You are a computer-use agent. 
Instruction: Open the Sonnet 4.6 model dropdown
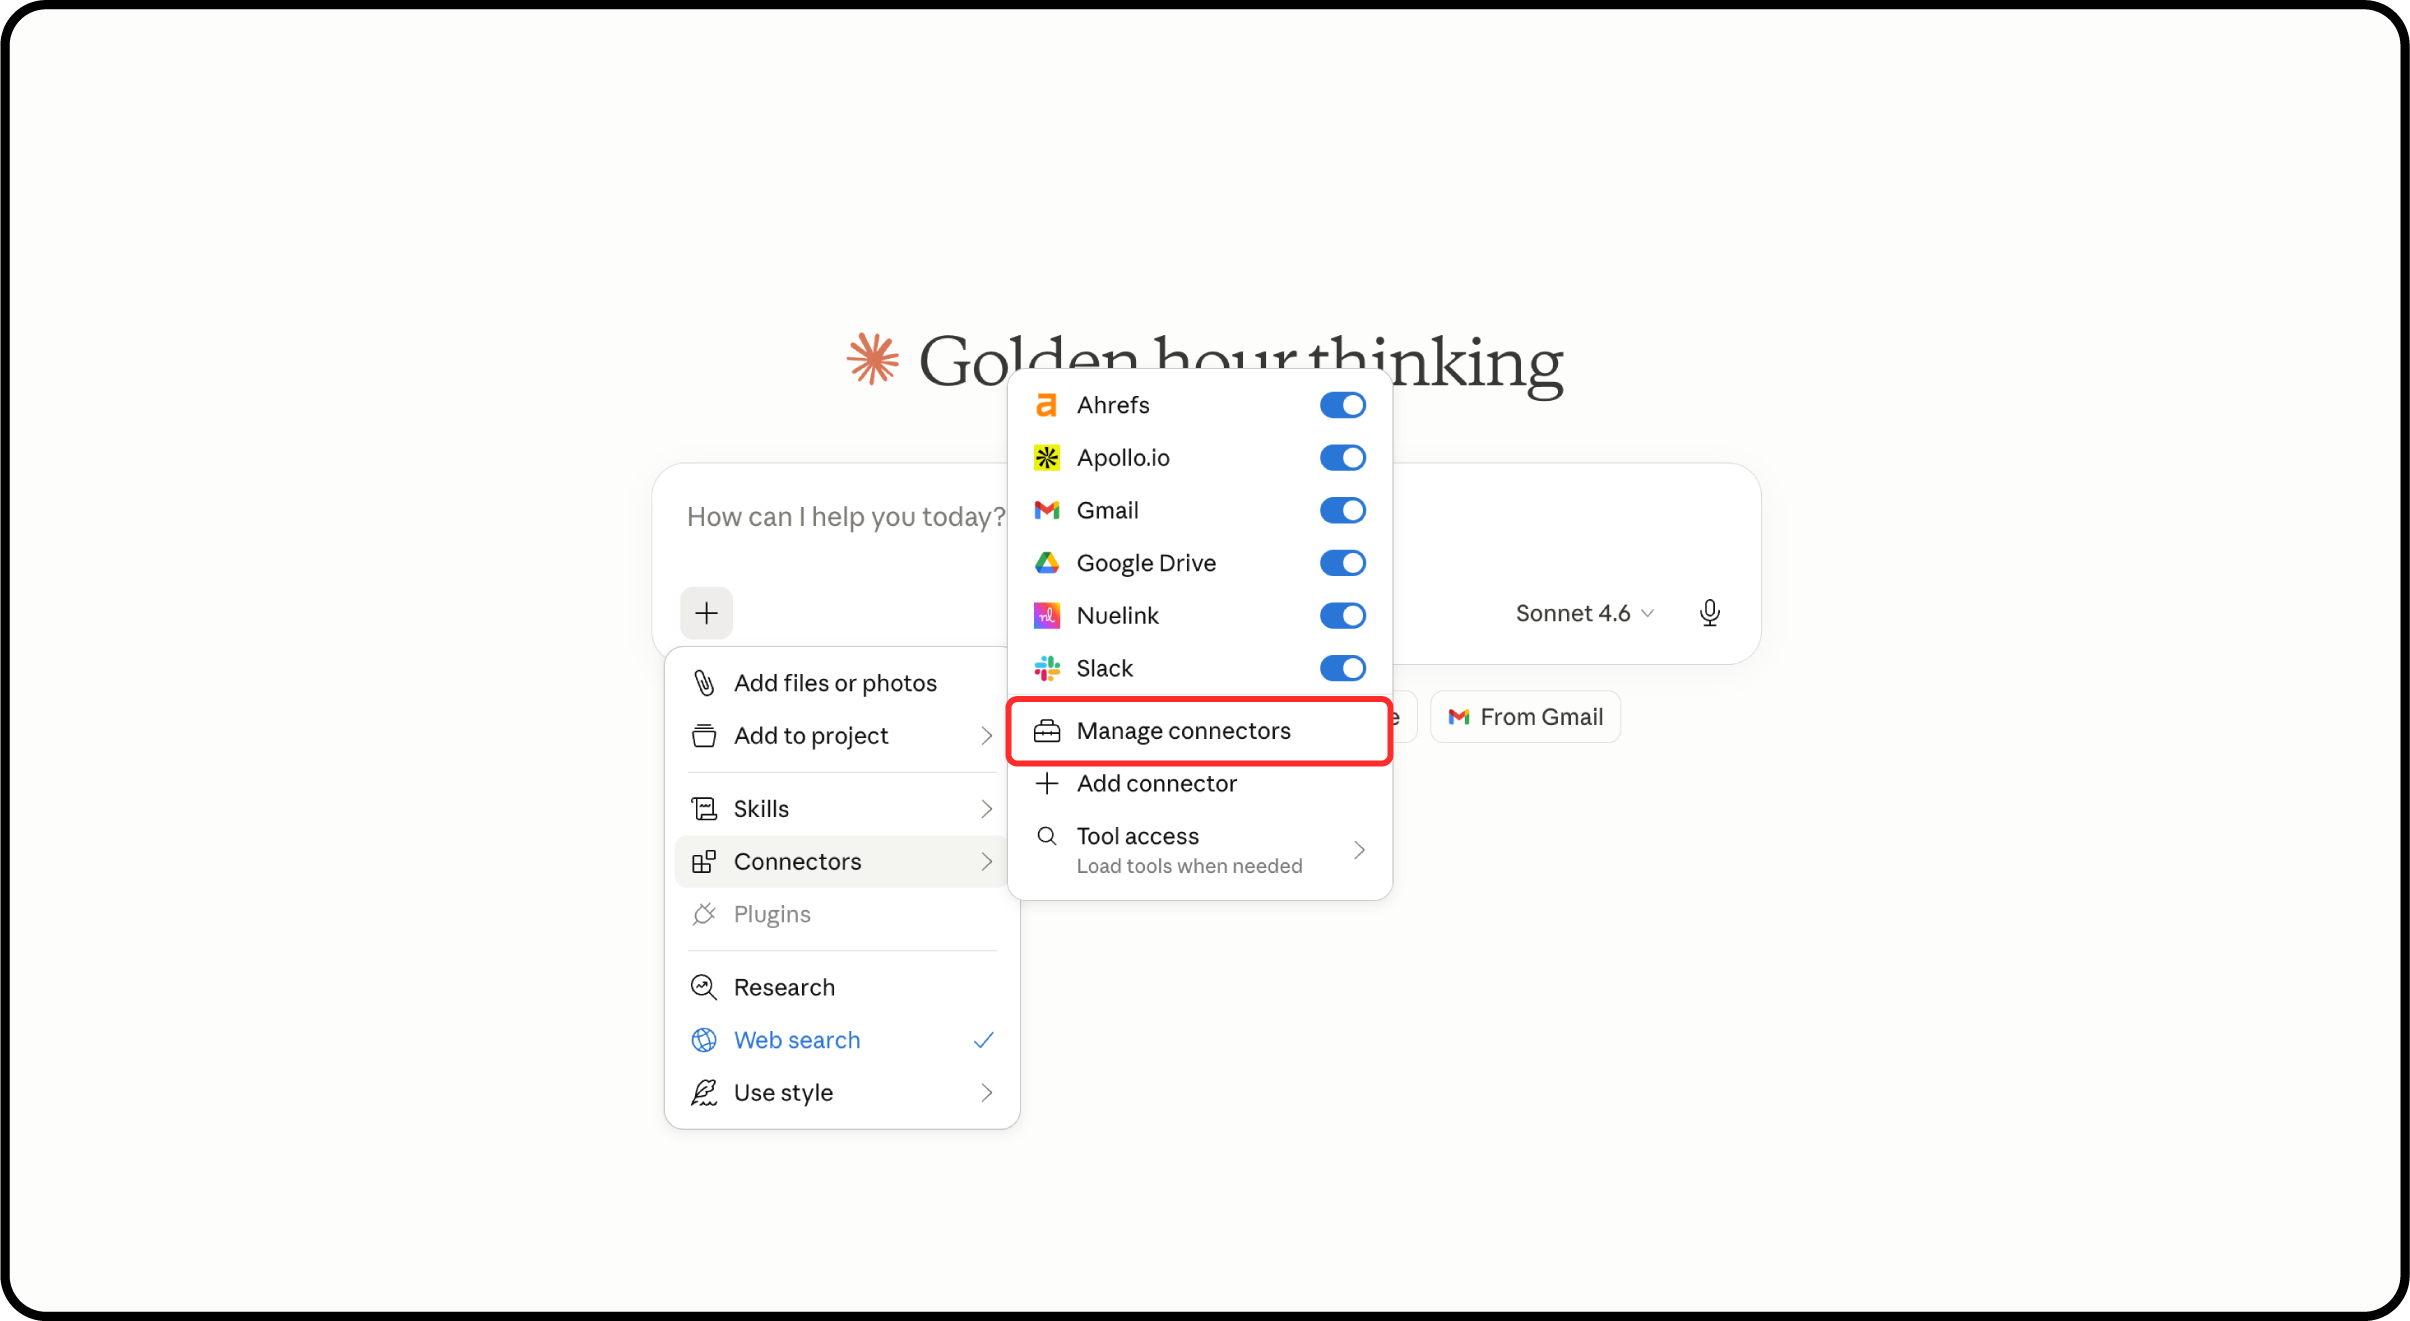1584,613
